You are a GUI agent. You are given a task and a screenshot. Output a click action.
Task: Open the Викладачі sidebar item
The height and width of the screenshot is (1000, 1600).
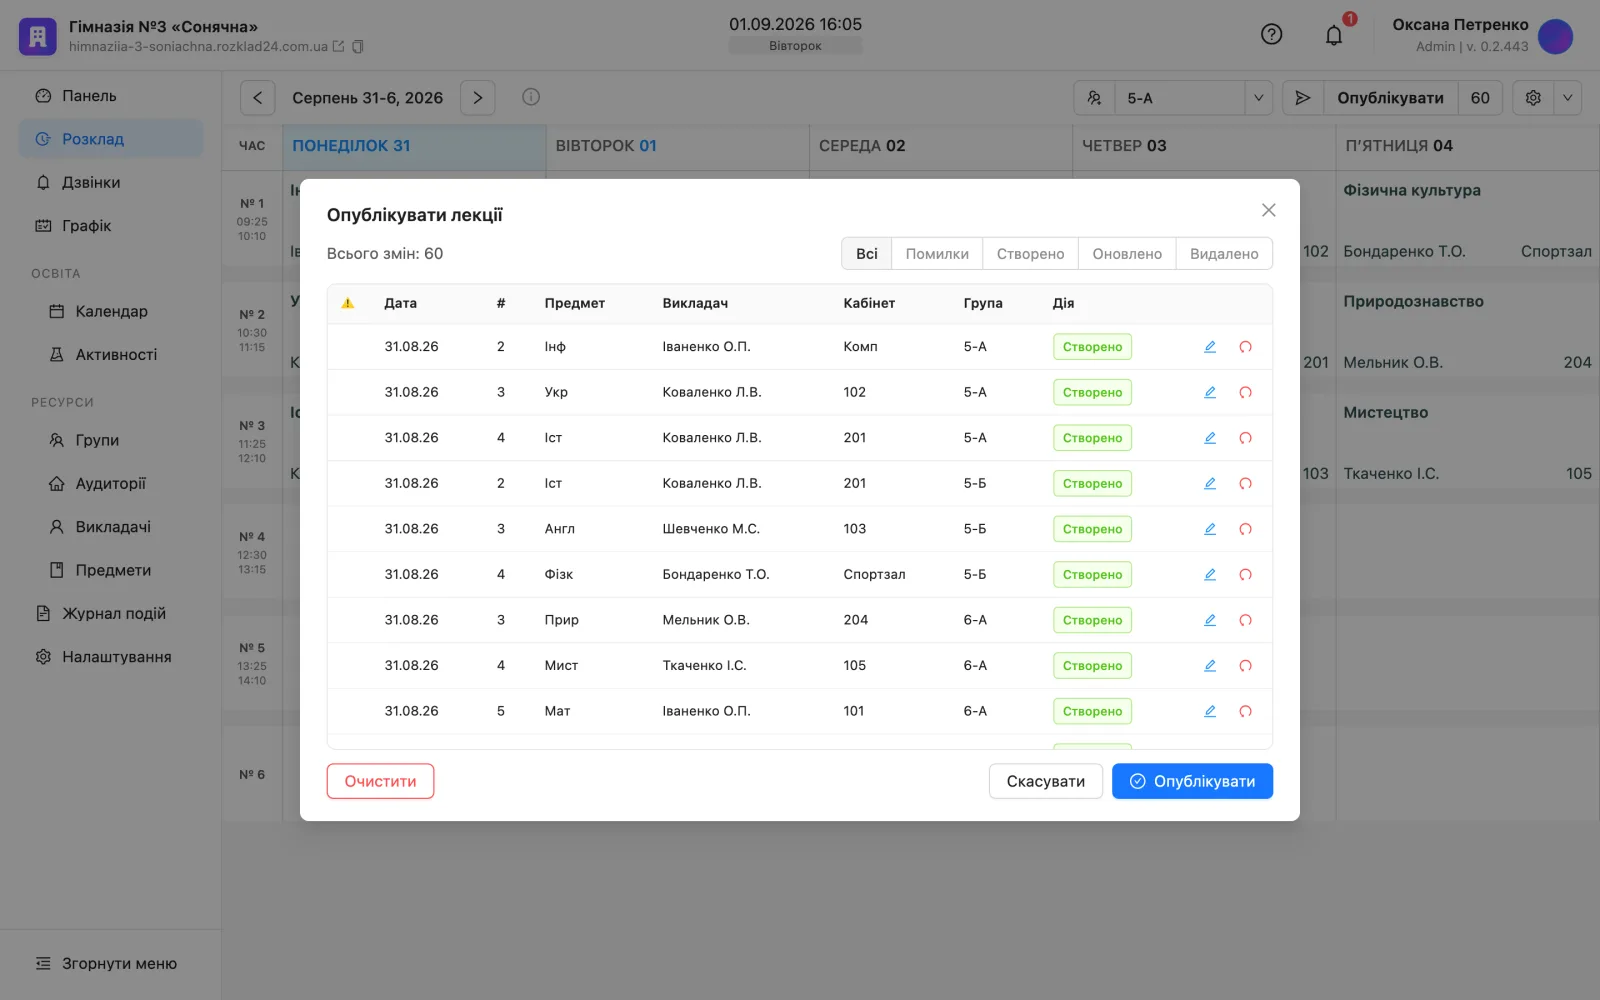[113, 527]
